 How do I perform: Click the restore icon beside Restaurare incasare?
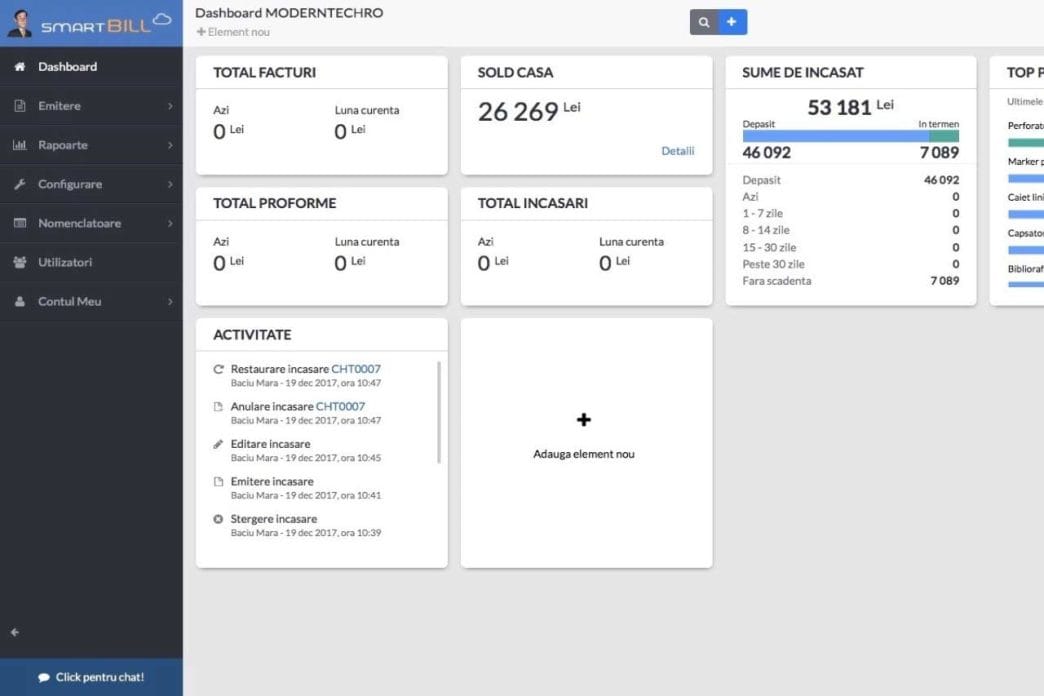(219, 369)
